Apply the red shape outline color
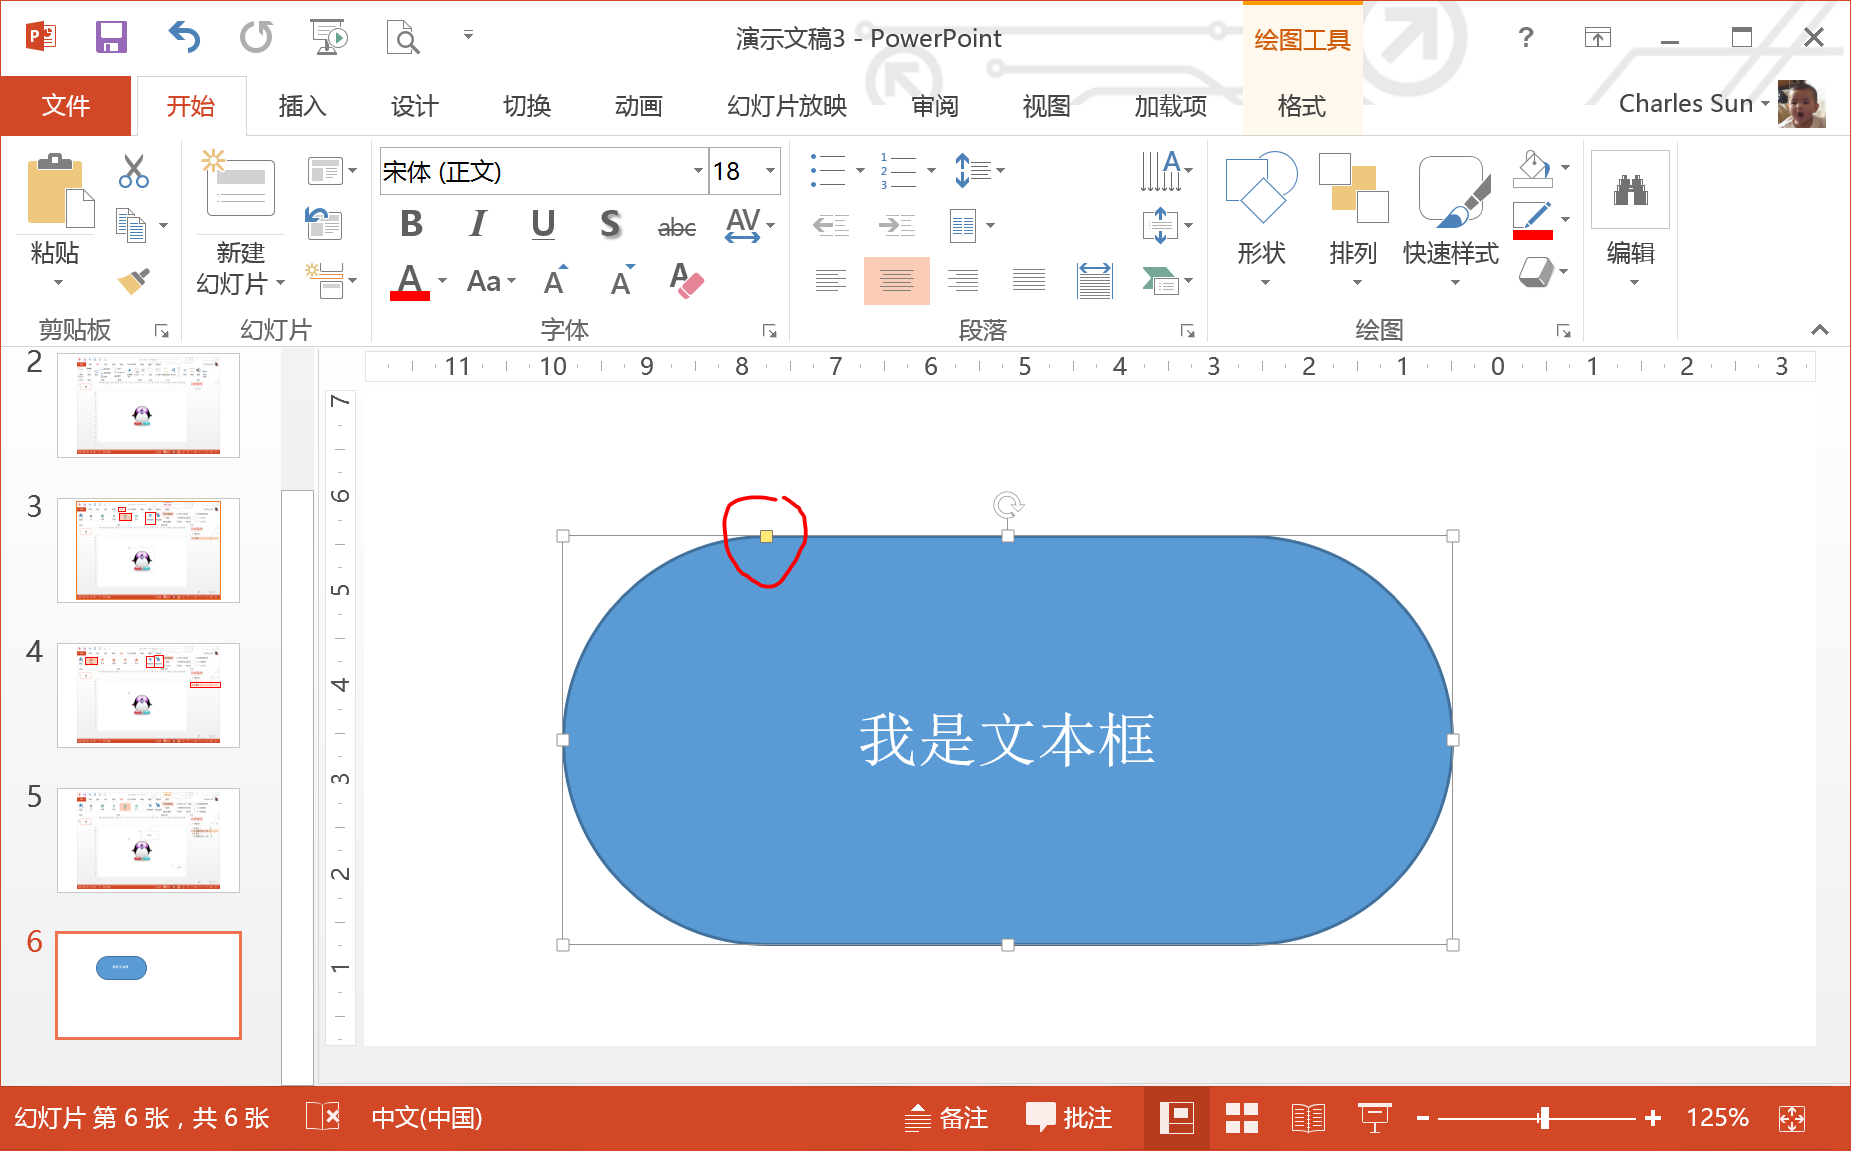The width and height of the screenshot is (1851, 1151). pyautogui.click(x=1532, y=221)
